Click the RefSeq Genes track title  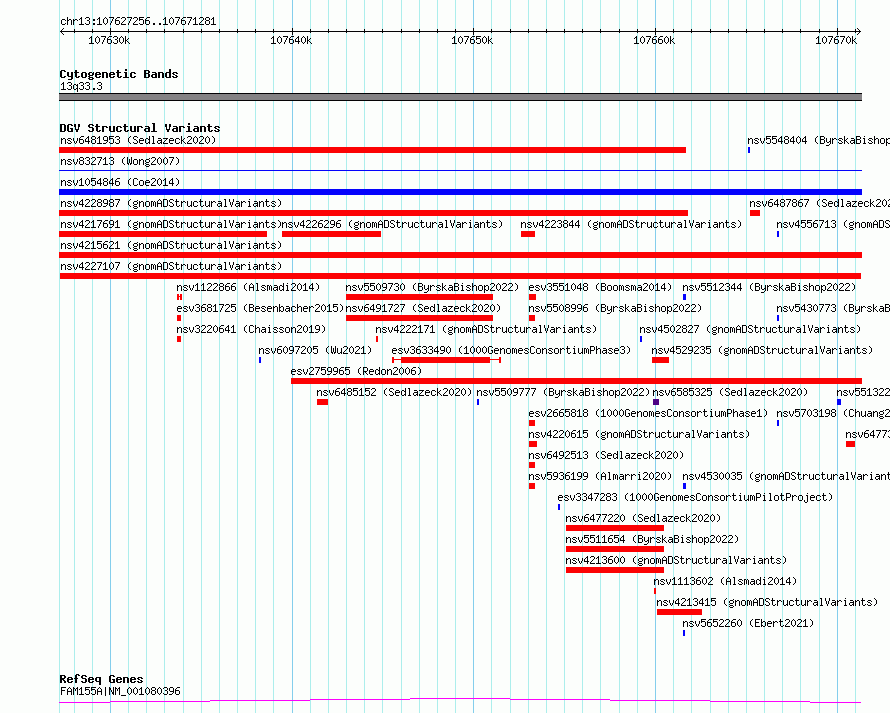click(101, 679)
